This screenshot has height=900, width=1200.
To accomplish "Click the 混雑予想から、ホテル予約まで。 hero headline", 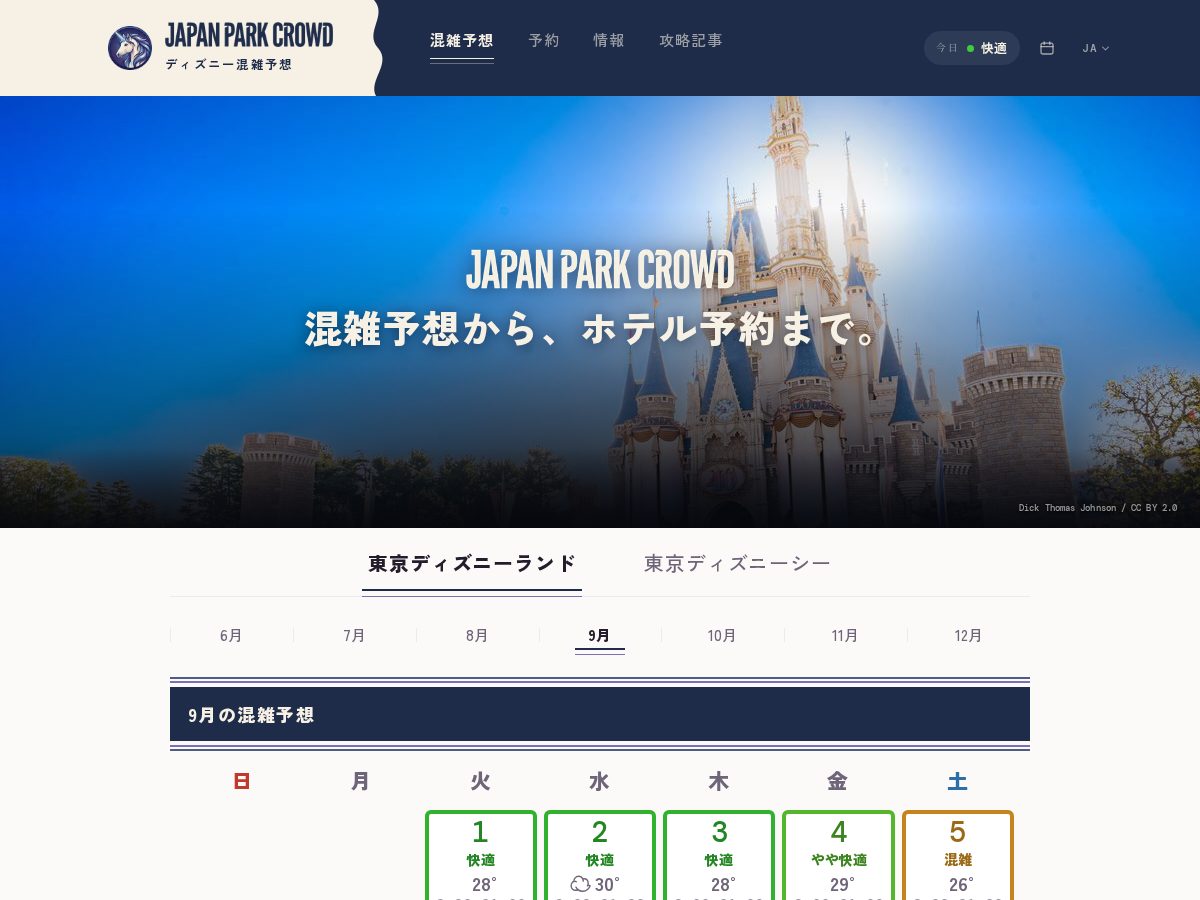I will pos(592,330).
